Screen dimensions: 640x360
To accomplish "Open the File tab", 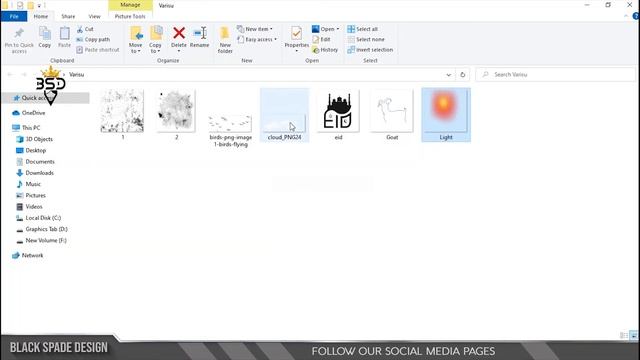I will 14,16.
